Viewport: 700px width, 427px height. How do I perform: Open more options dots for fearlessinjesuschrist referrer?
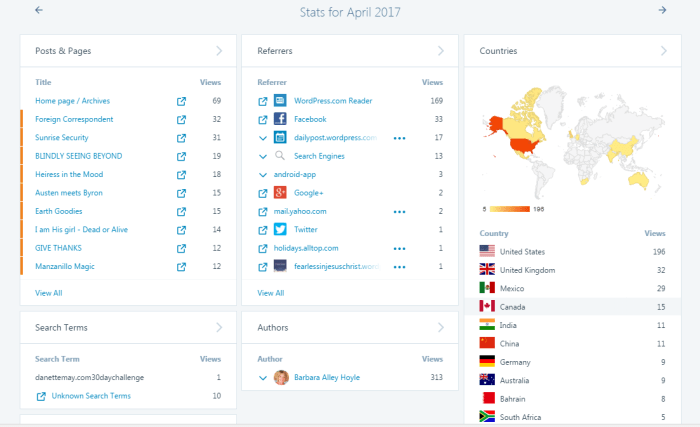(400, 267)
